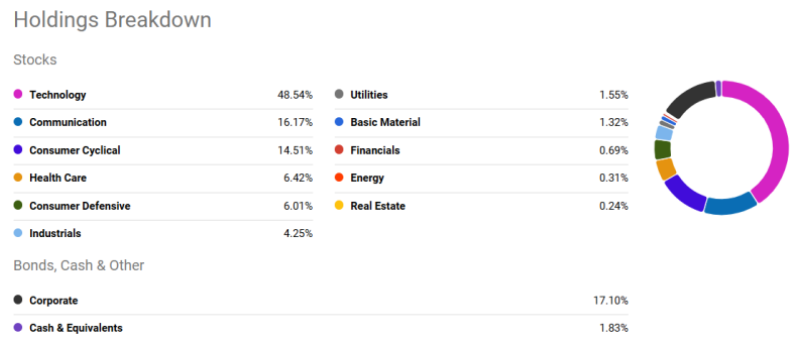Click the Consumer Cyclical legend dot
Screen dimensions: 801x360
[x=18, y=150]
